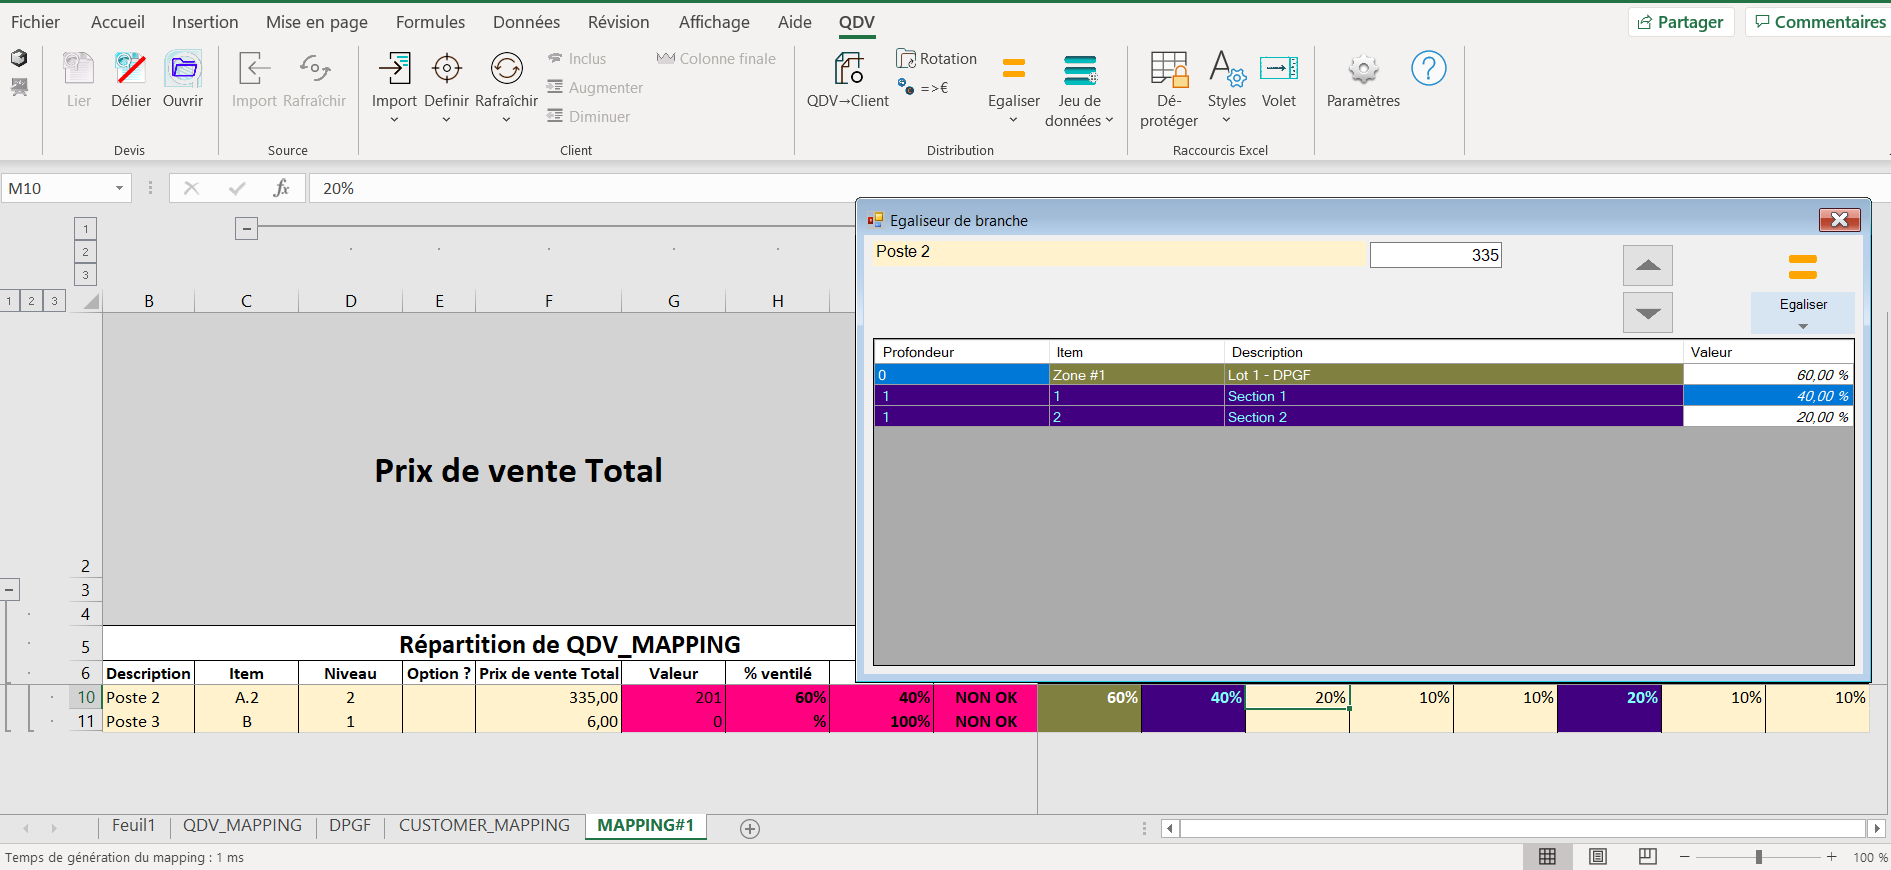Add a new sheet with plus button
1891x870 pixels.
click(x=750, y=828)
